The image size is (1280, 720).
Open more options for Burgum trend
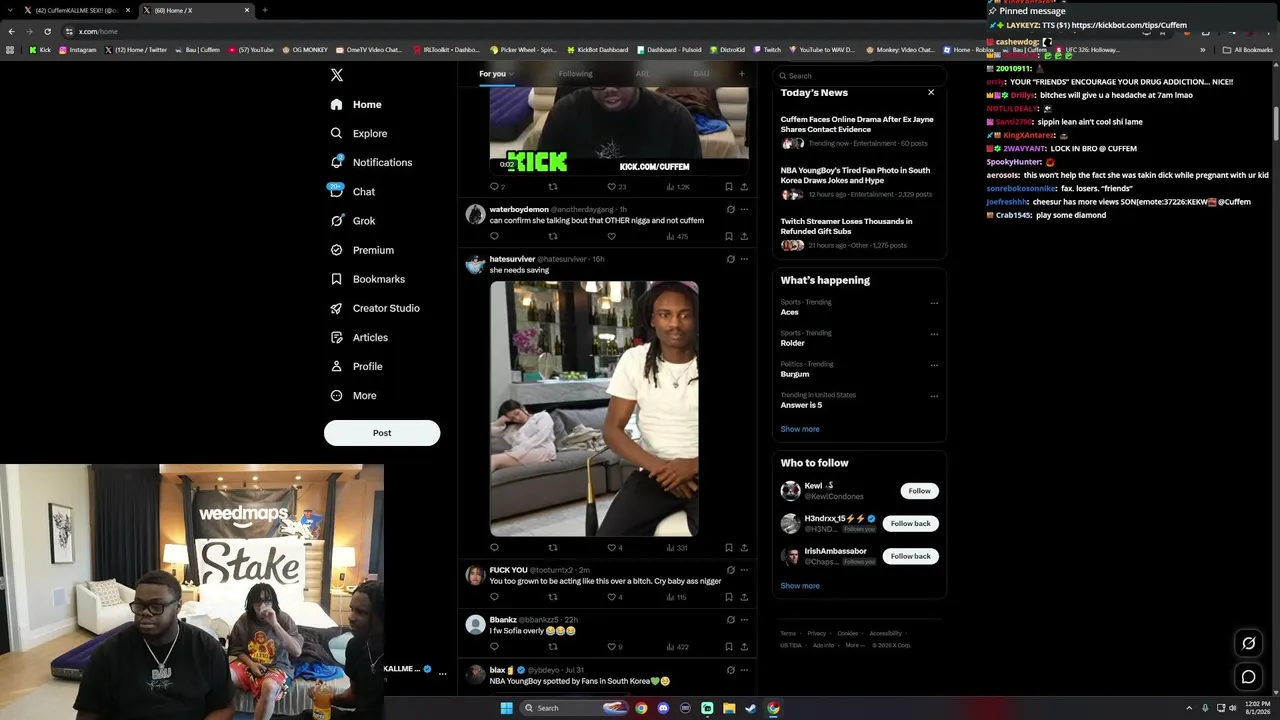tap(934, 365)
